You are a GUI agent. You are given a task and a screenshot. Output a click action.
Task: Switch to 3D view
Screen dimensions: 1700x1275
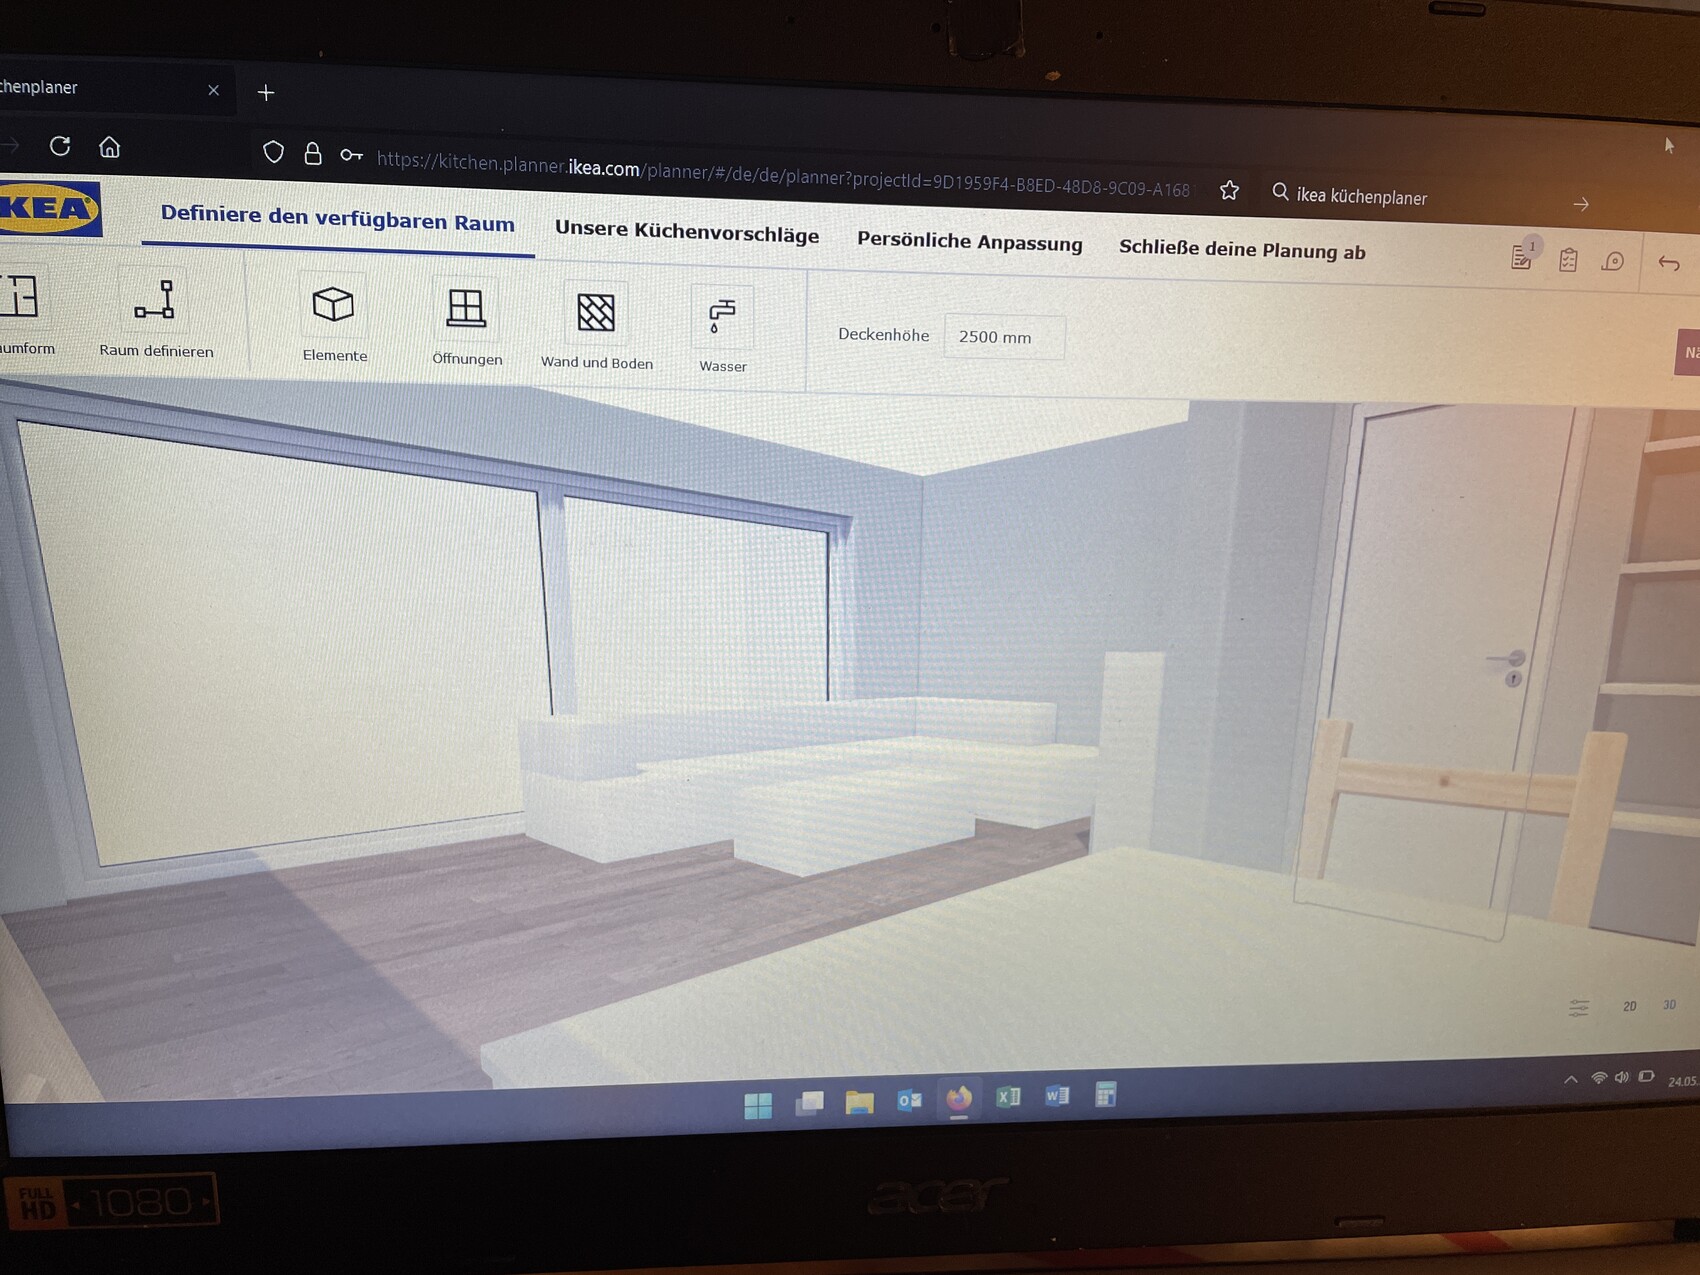(1669, 1004)
